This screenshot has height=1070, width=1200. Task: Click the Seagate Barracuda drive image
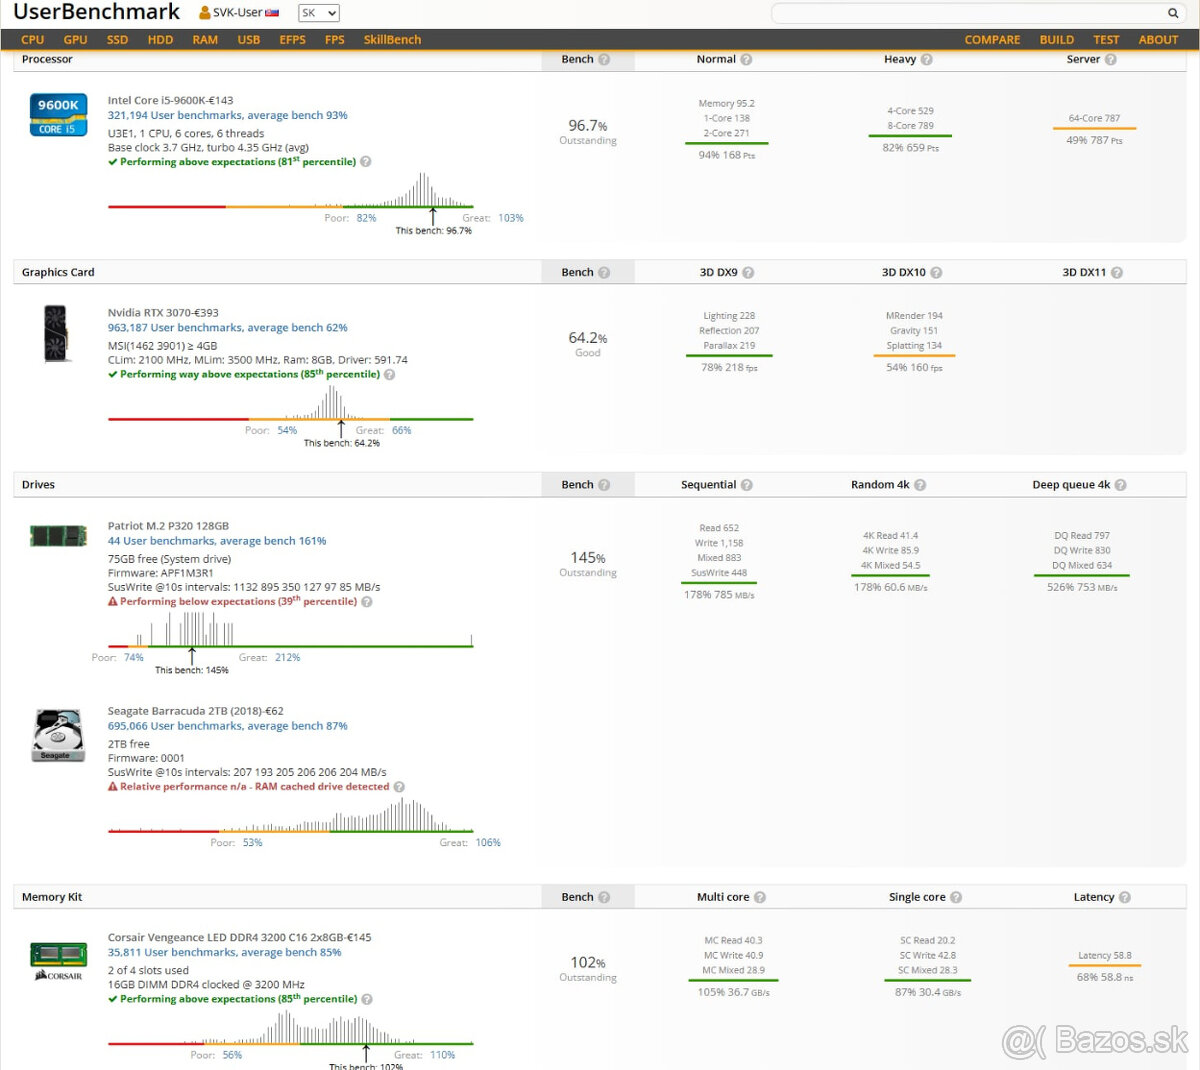click(x=58, y=735)
